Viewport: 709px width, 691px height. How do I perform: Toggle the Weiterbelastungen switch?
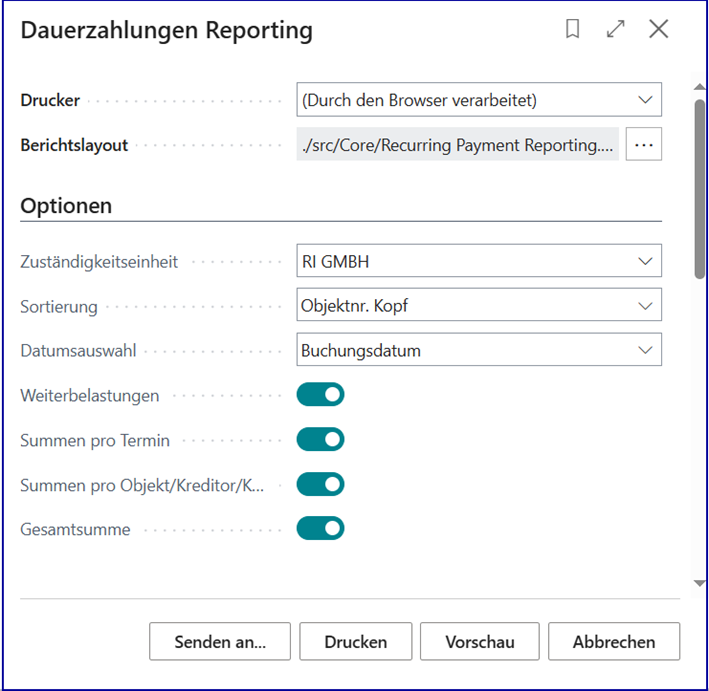[x=320, y=395]
